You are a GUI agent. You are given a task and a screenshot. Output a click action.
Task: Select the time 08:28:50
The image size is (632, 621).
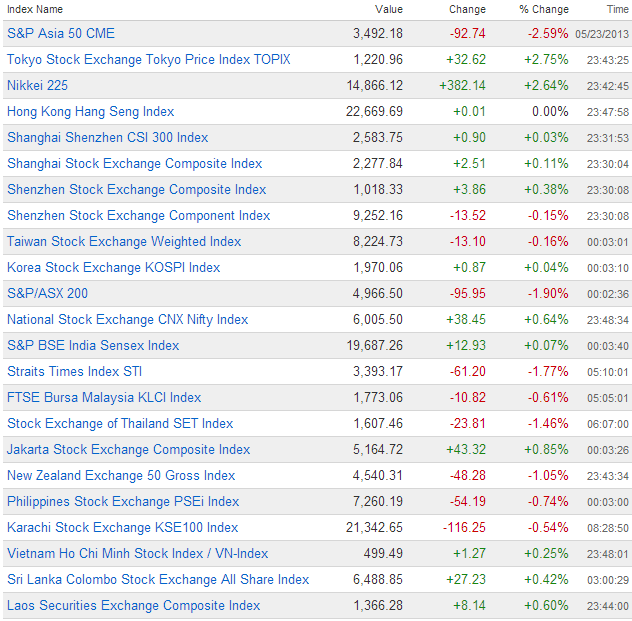click(x=608, y=528)
